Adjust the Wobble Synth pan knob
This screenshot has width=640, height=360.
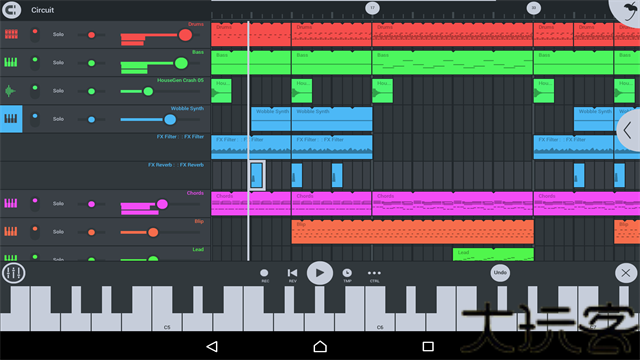(91, 119)
